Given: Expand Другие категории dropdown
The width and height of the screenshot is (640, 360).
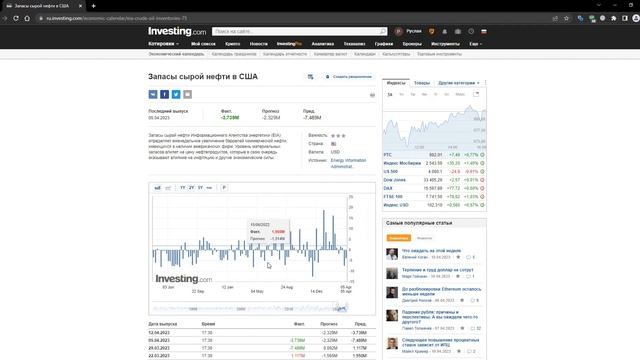Looking at the screenshot, I should [459, 83].
